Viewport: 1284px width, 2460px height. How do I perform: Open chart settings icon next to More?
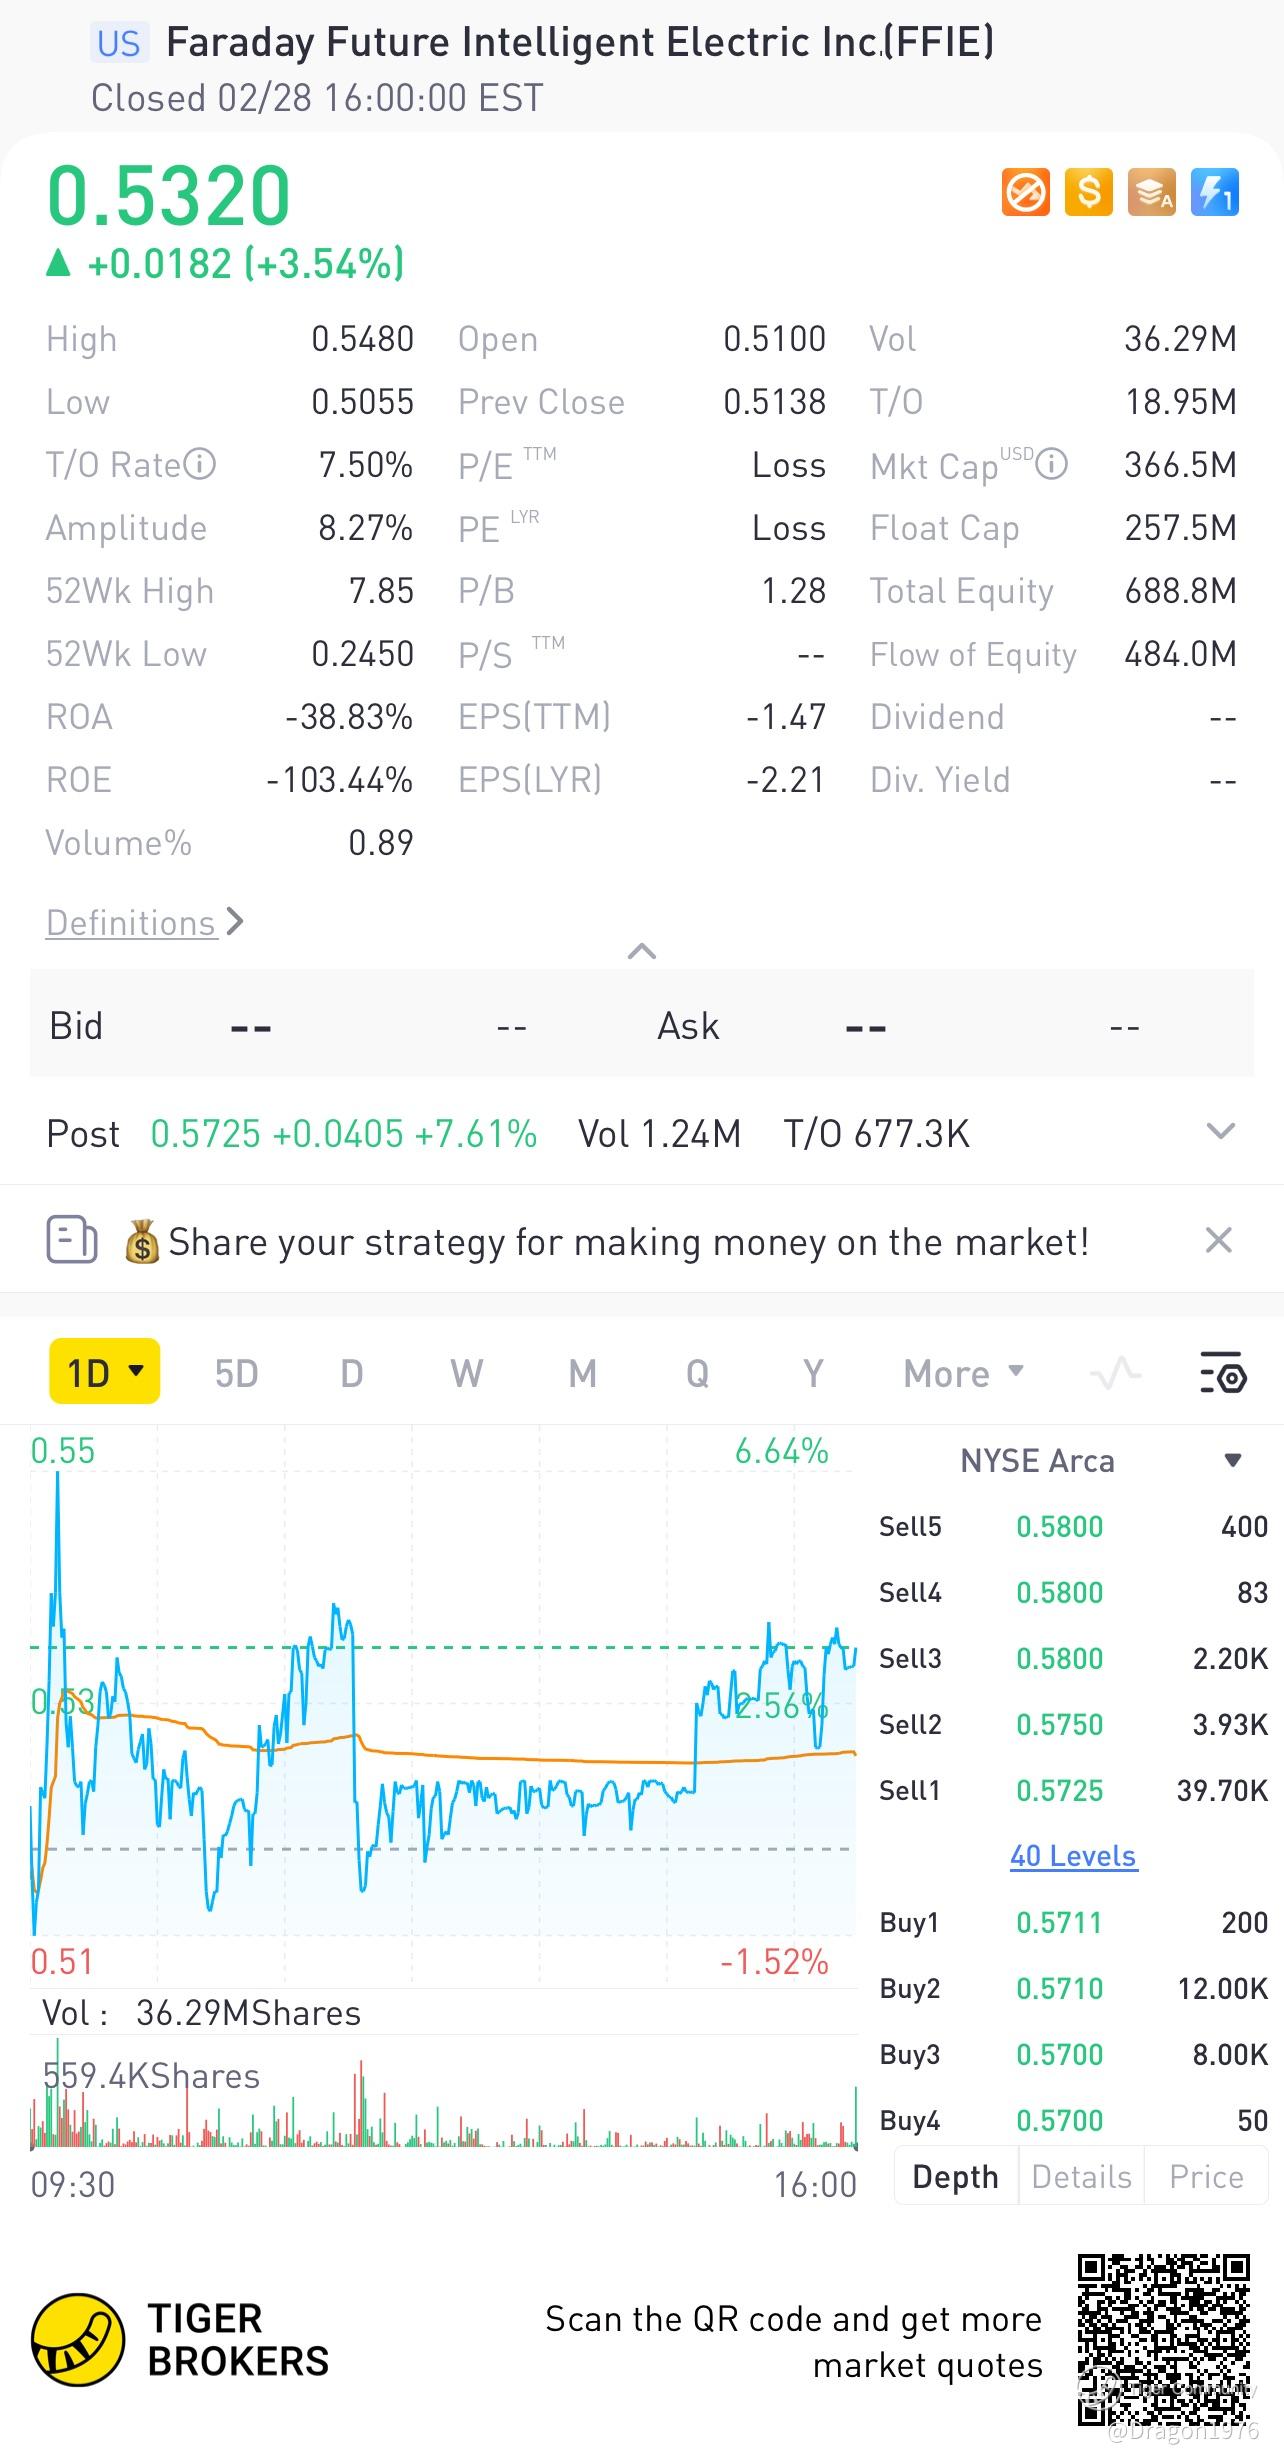pyautogui.click(x=1222, y=1372)
